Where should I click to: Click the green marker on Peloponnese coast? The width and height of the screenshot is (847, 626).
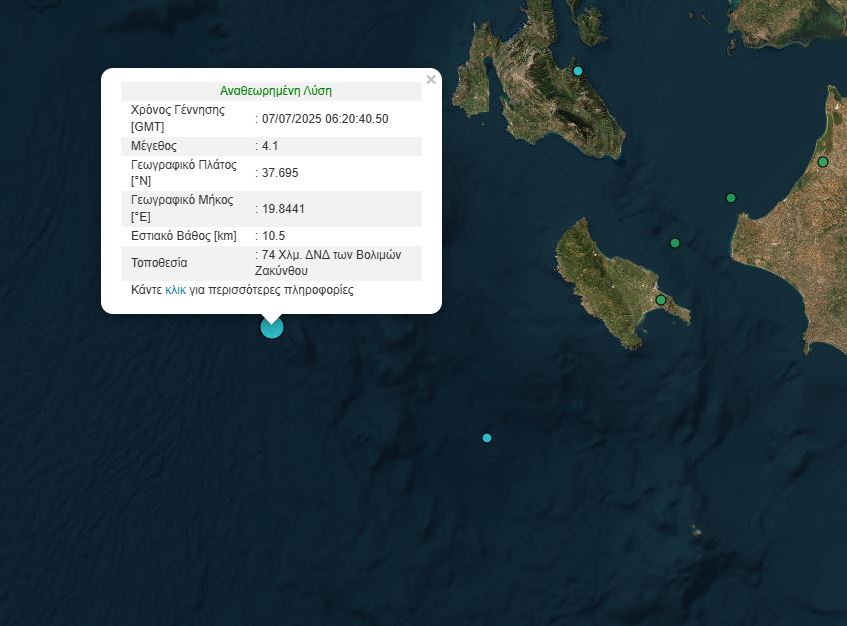pos(823,162)
